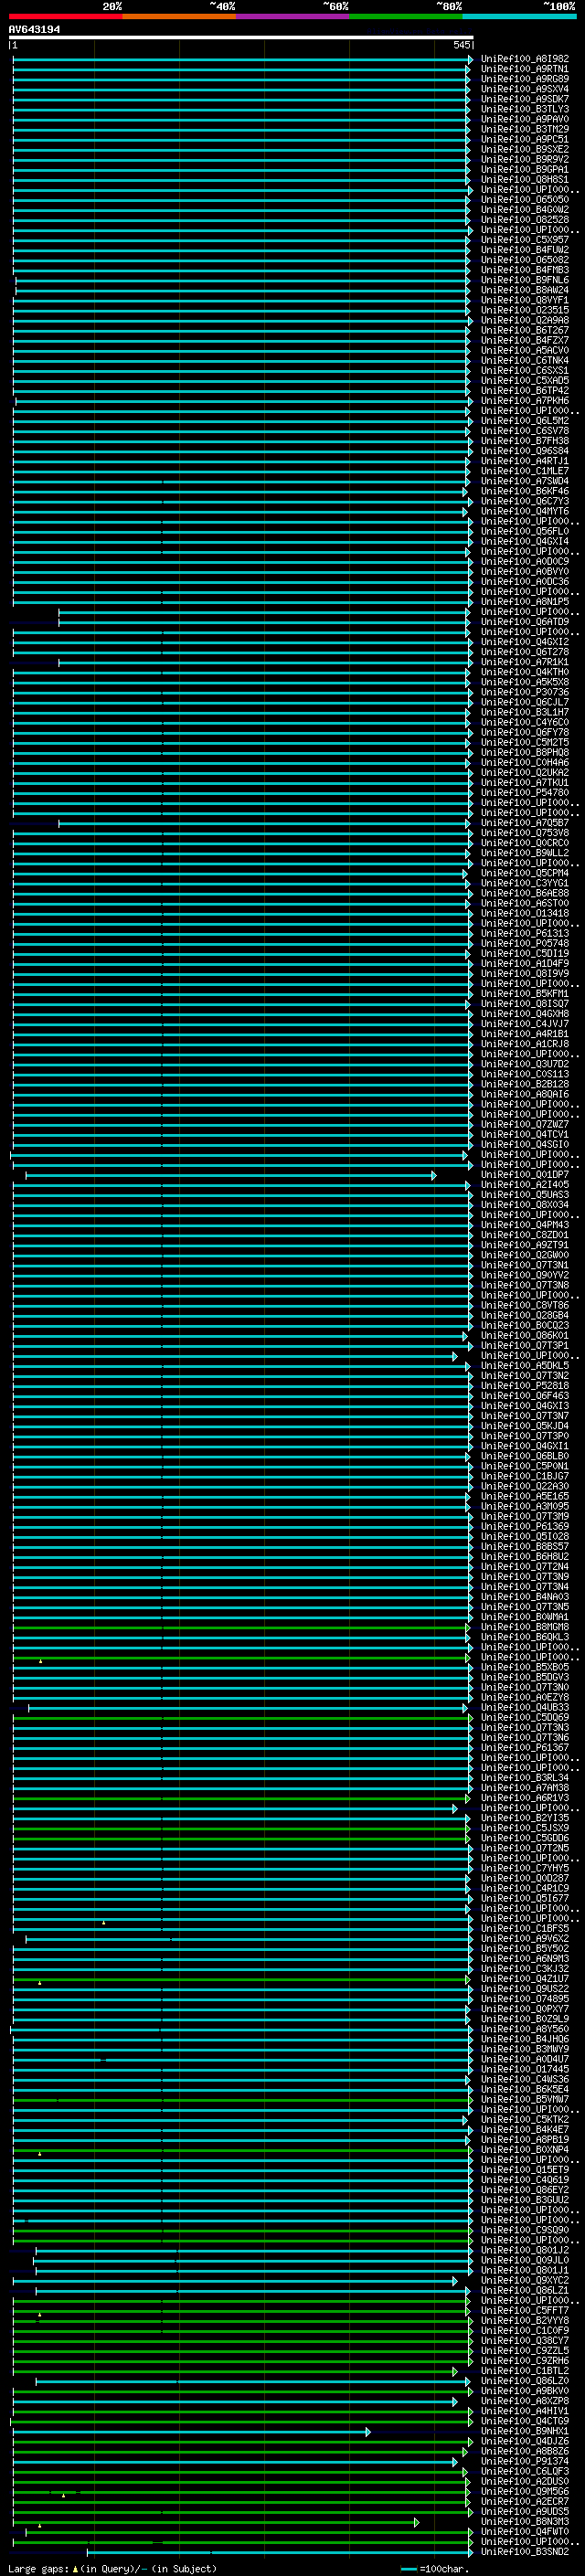Click the UniRef100_A2I405 label
The width and height of the screenshot is (585, 2576).
click(525, 1185)
